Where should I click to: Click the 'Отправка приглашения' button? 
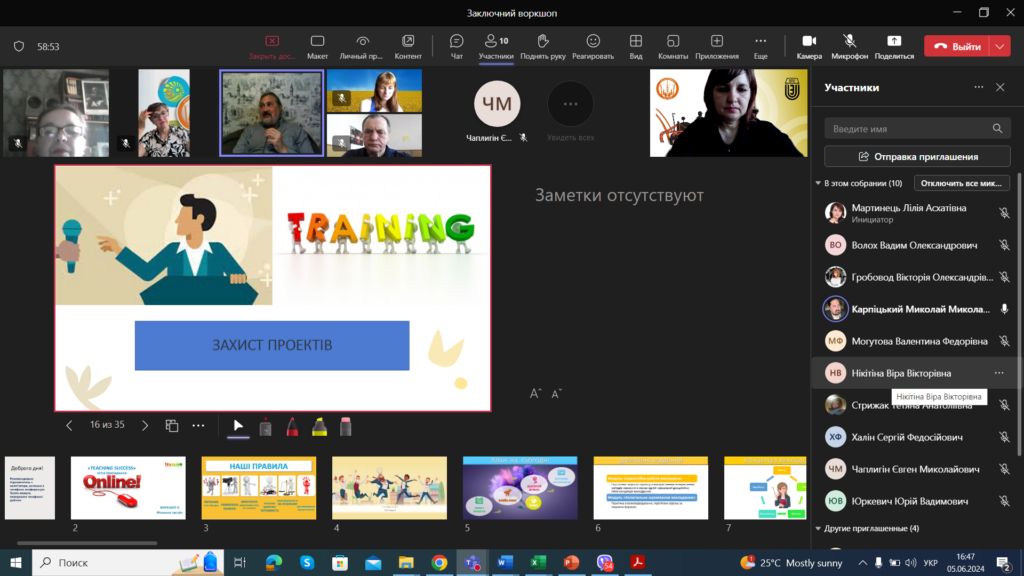click(917, 157)
